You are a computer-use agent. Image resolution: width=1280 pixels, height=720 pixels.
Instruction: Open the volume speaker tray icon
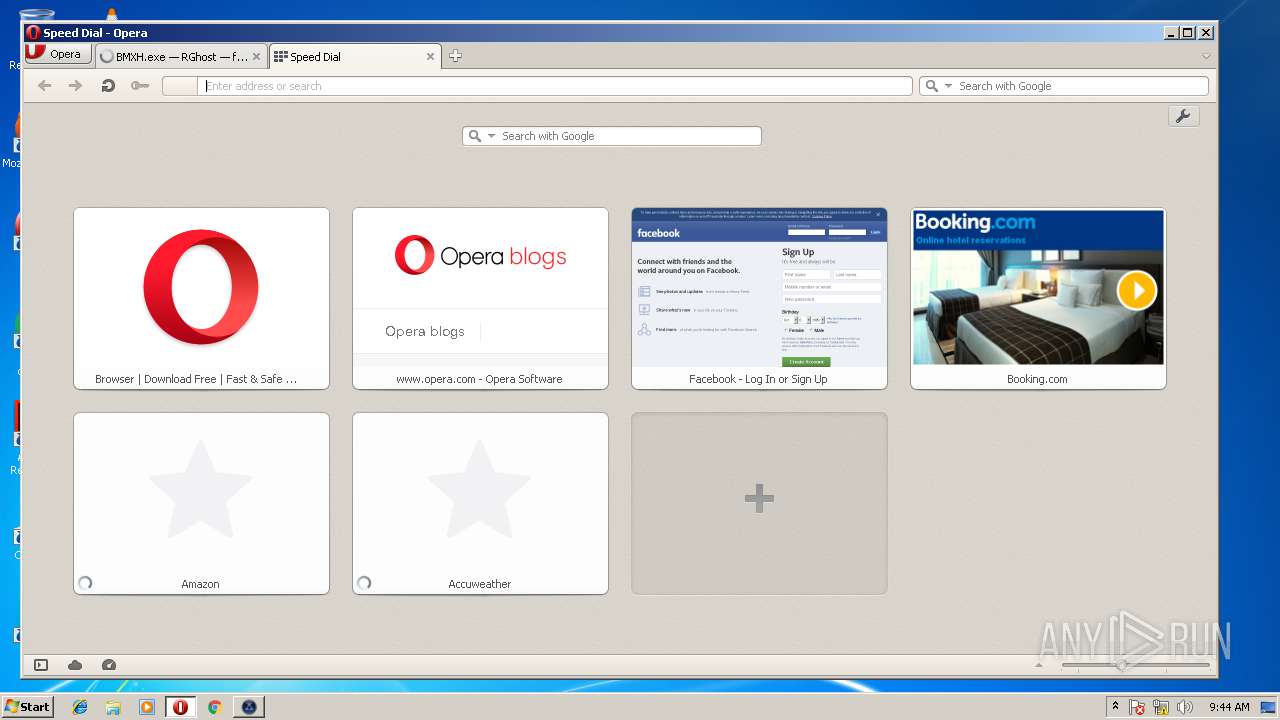click(1185, 707)
